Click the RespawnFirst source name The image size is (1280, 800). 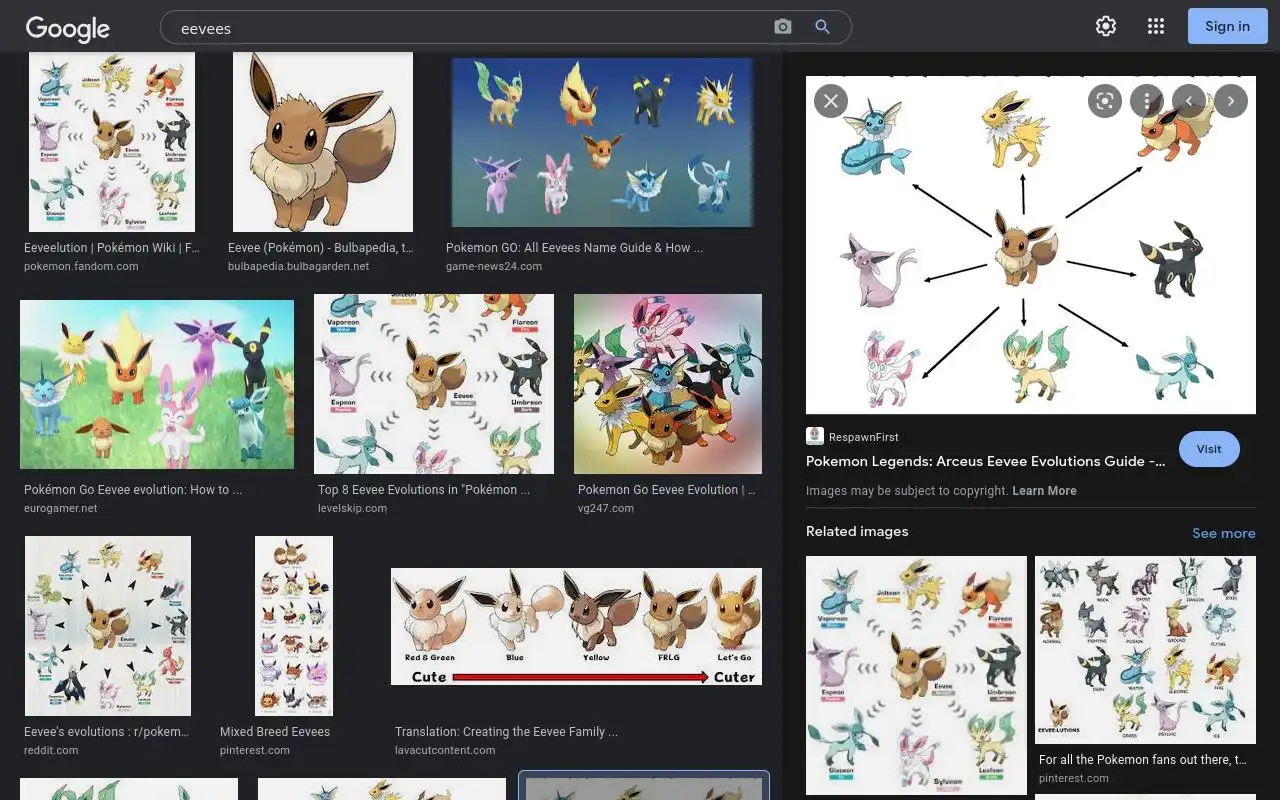click(x=864, y=437)
